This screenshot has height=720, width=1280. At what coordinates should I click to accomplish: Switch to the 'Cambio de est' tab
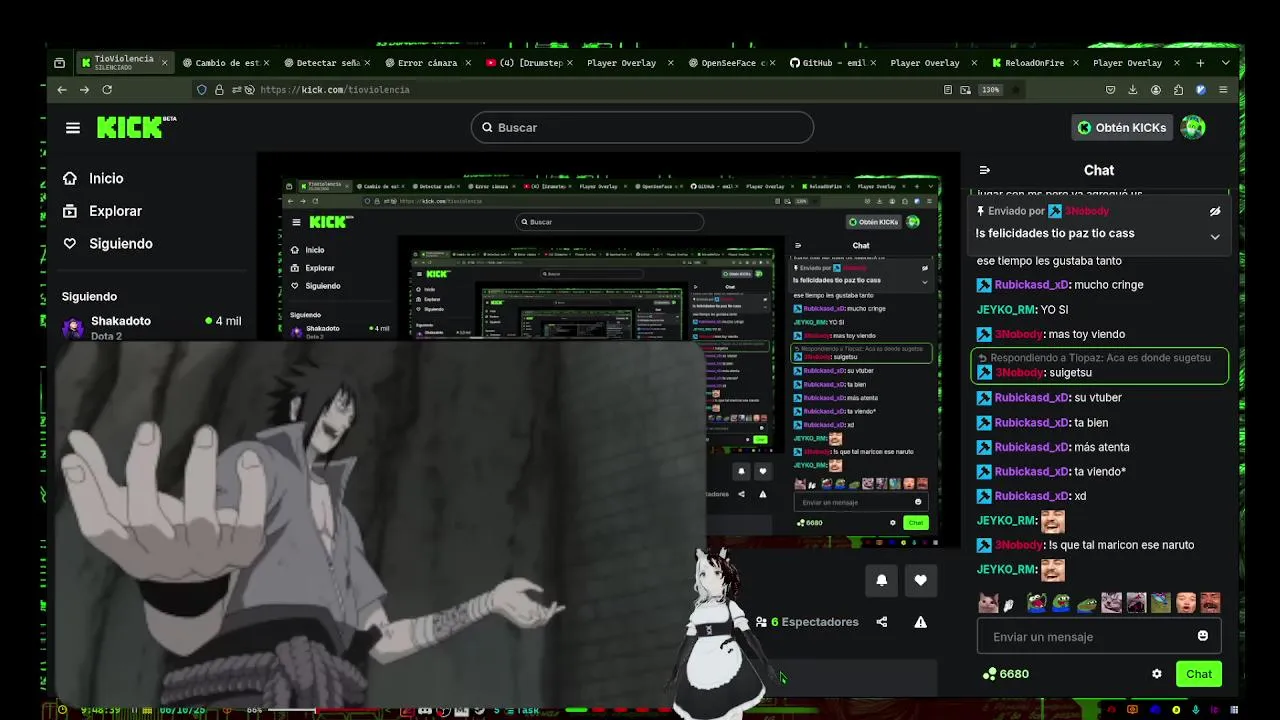(x=227, y=62)
